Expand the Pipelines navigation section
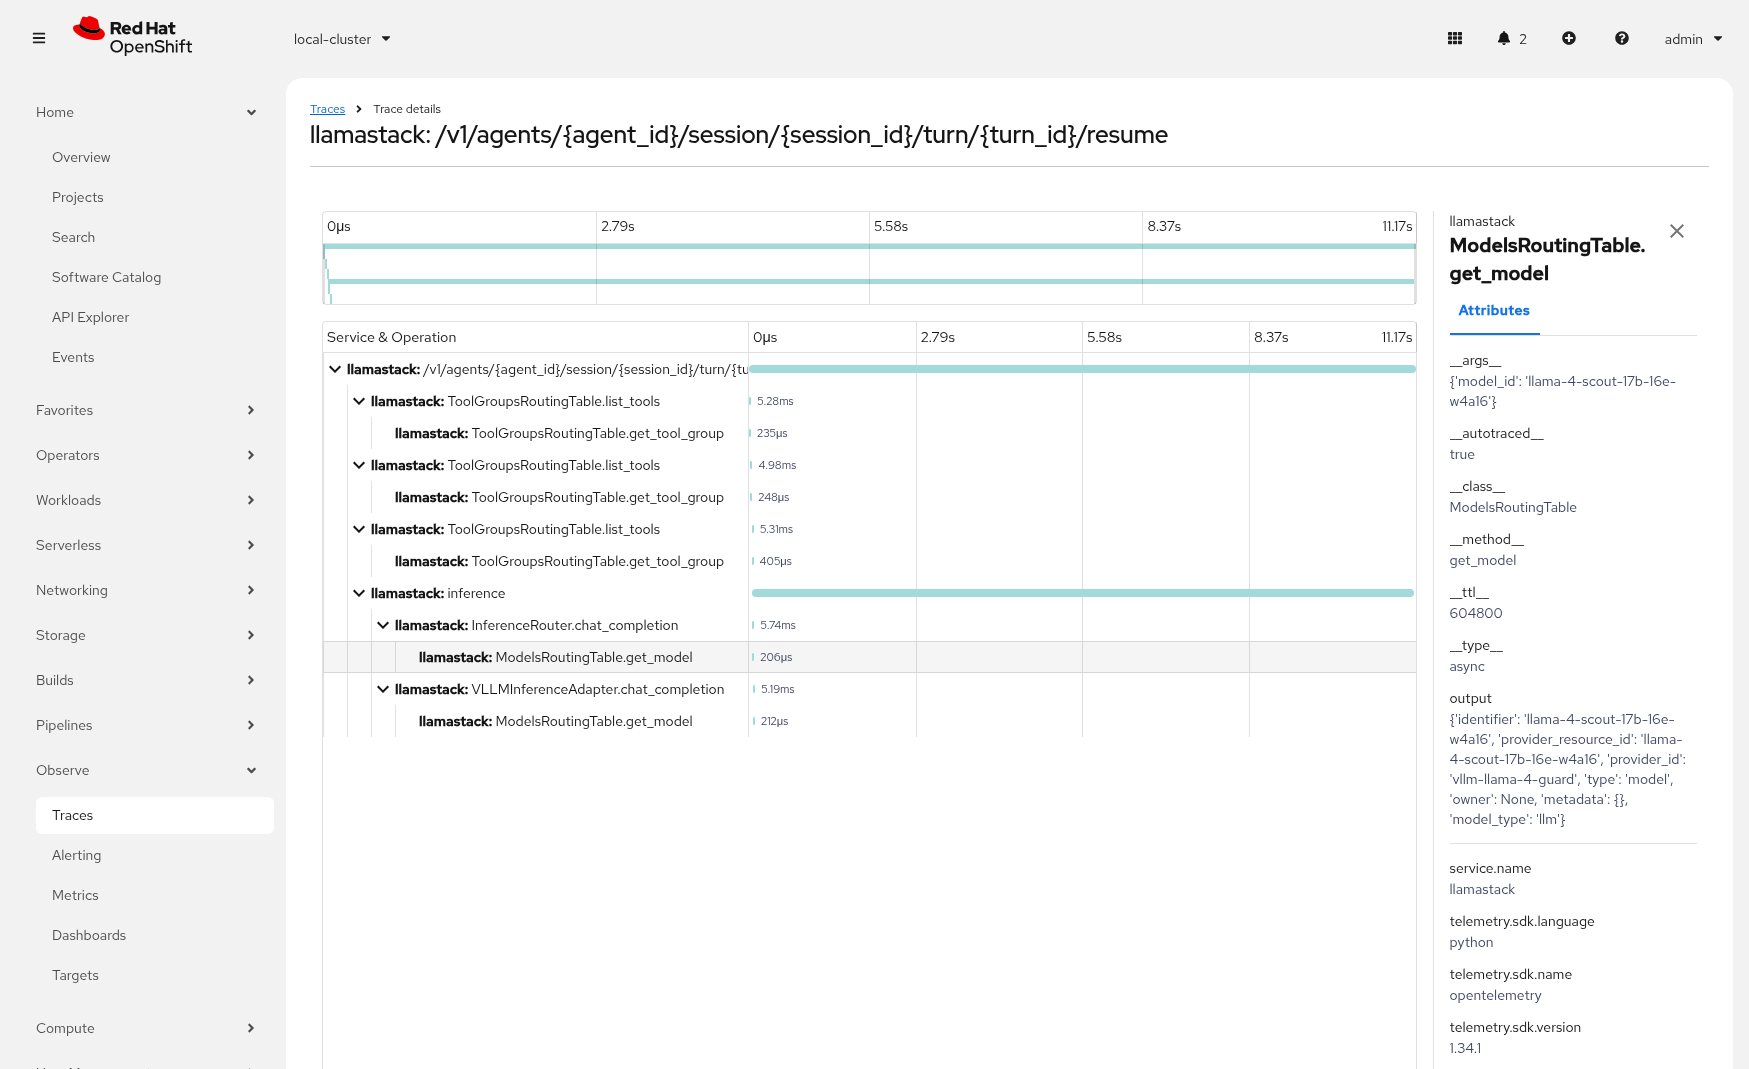Viewport: 1749px width, 1069px height. tap(146, 725)
